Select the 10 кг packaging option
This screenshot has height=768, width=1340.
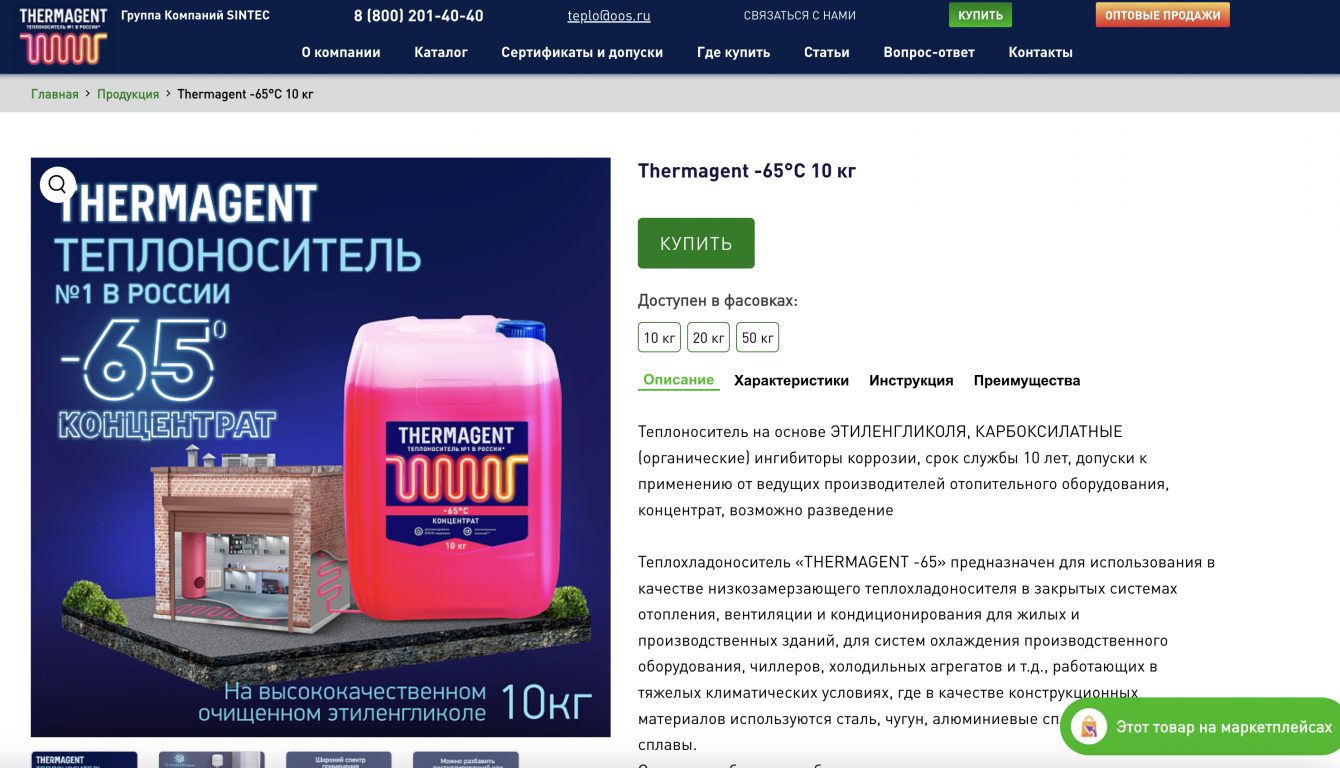(659, 337)
